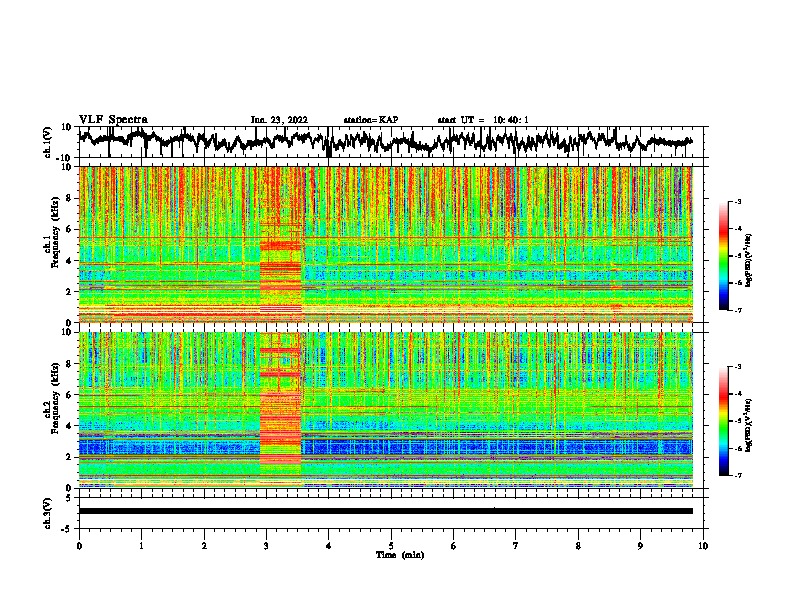Select the "start UT = 10:40: 1" text
Viewport: 792px width, 612px height.
483,120
